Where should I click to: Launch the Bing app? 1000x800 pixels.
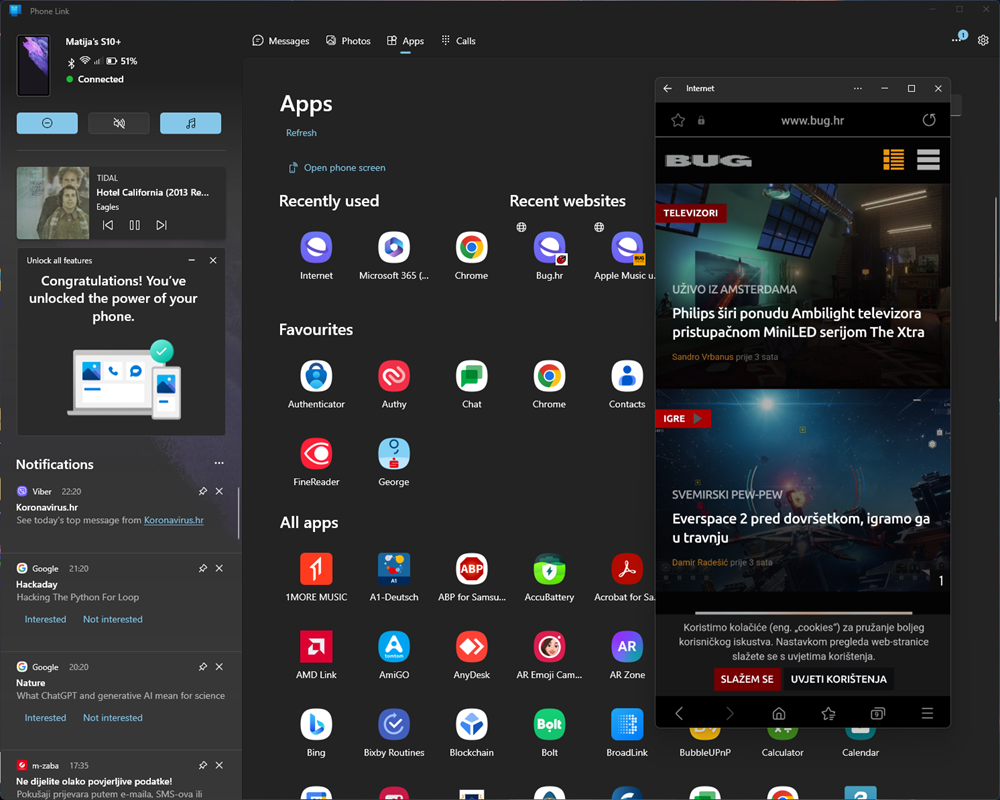tap(316, 725)
